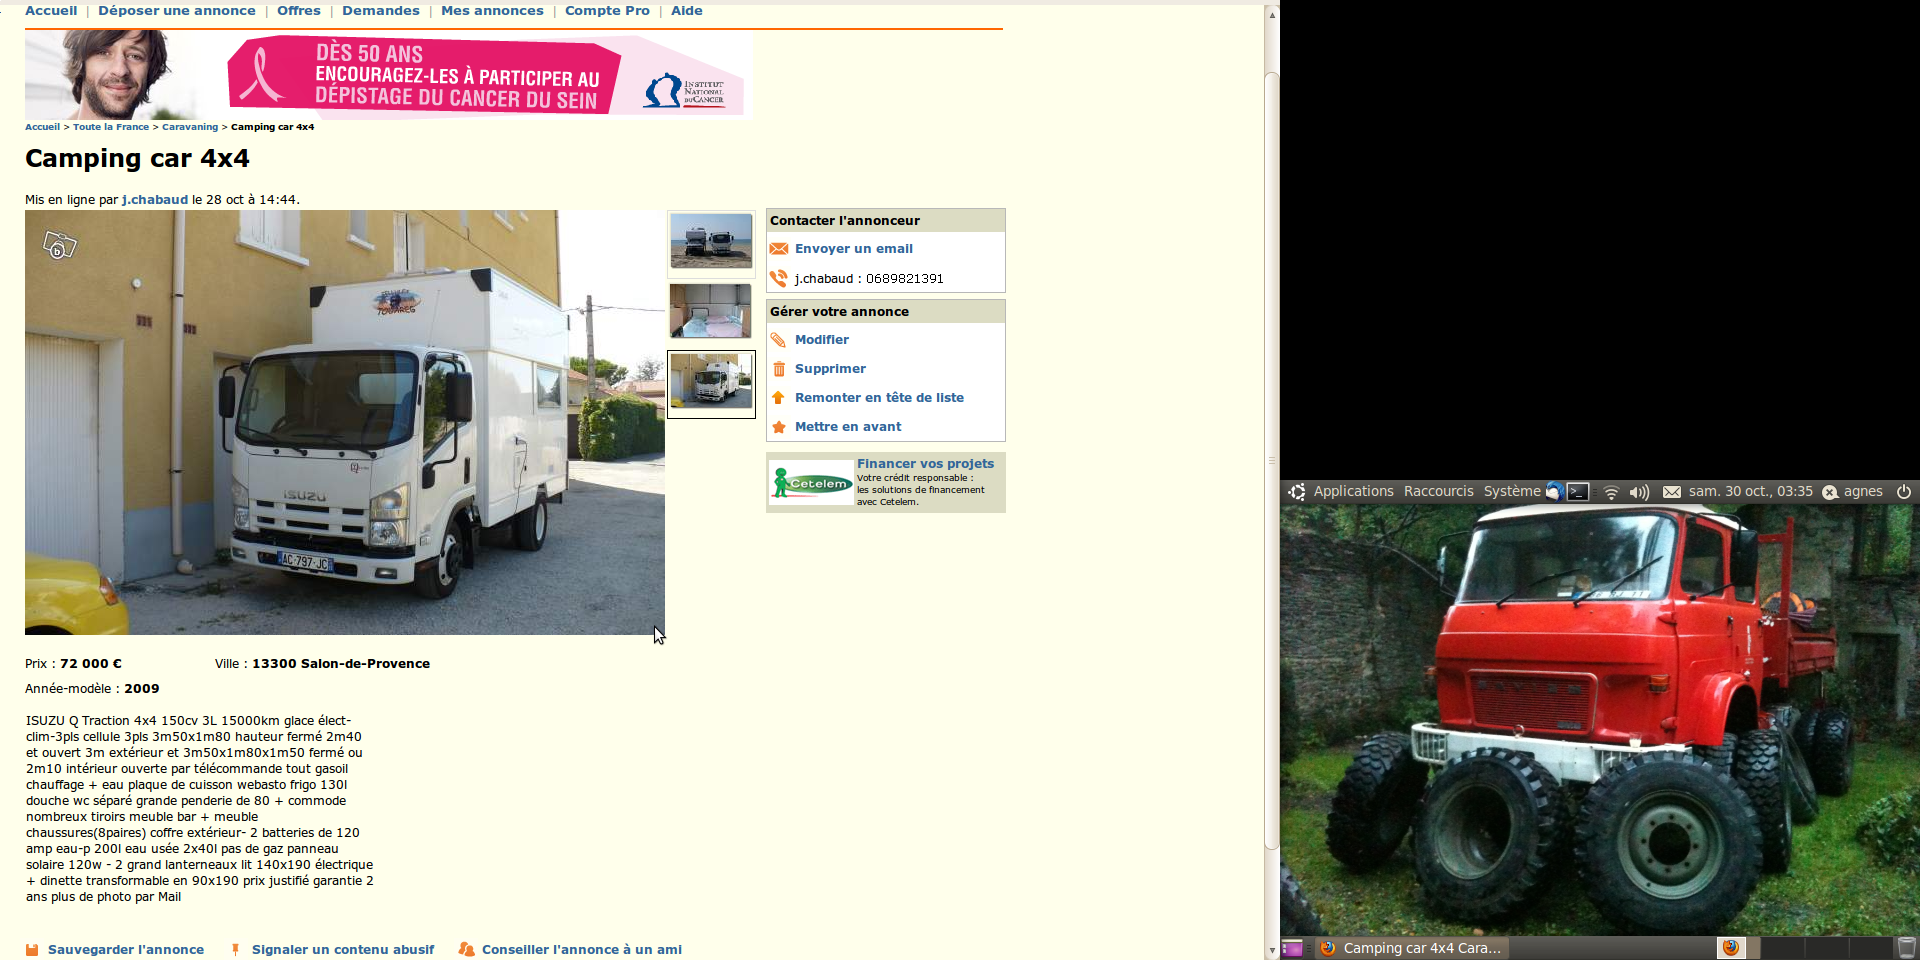
Task: Click the Wi-Fi network indicator icon
Action: (x=1610, y=492)
